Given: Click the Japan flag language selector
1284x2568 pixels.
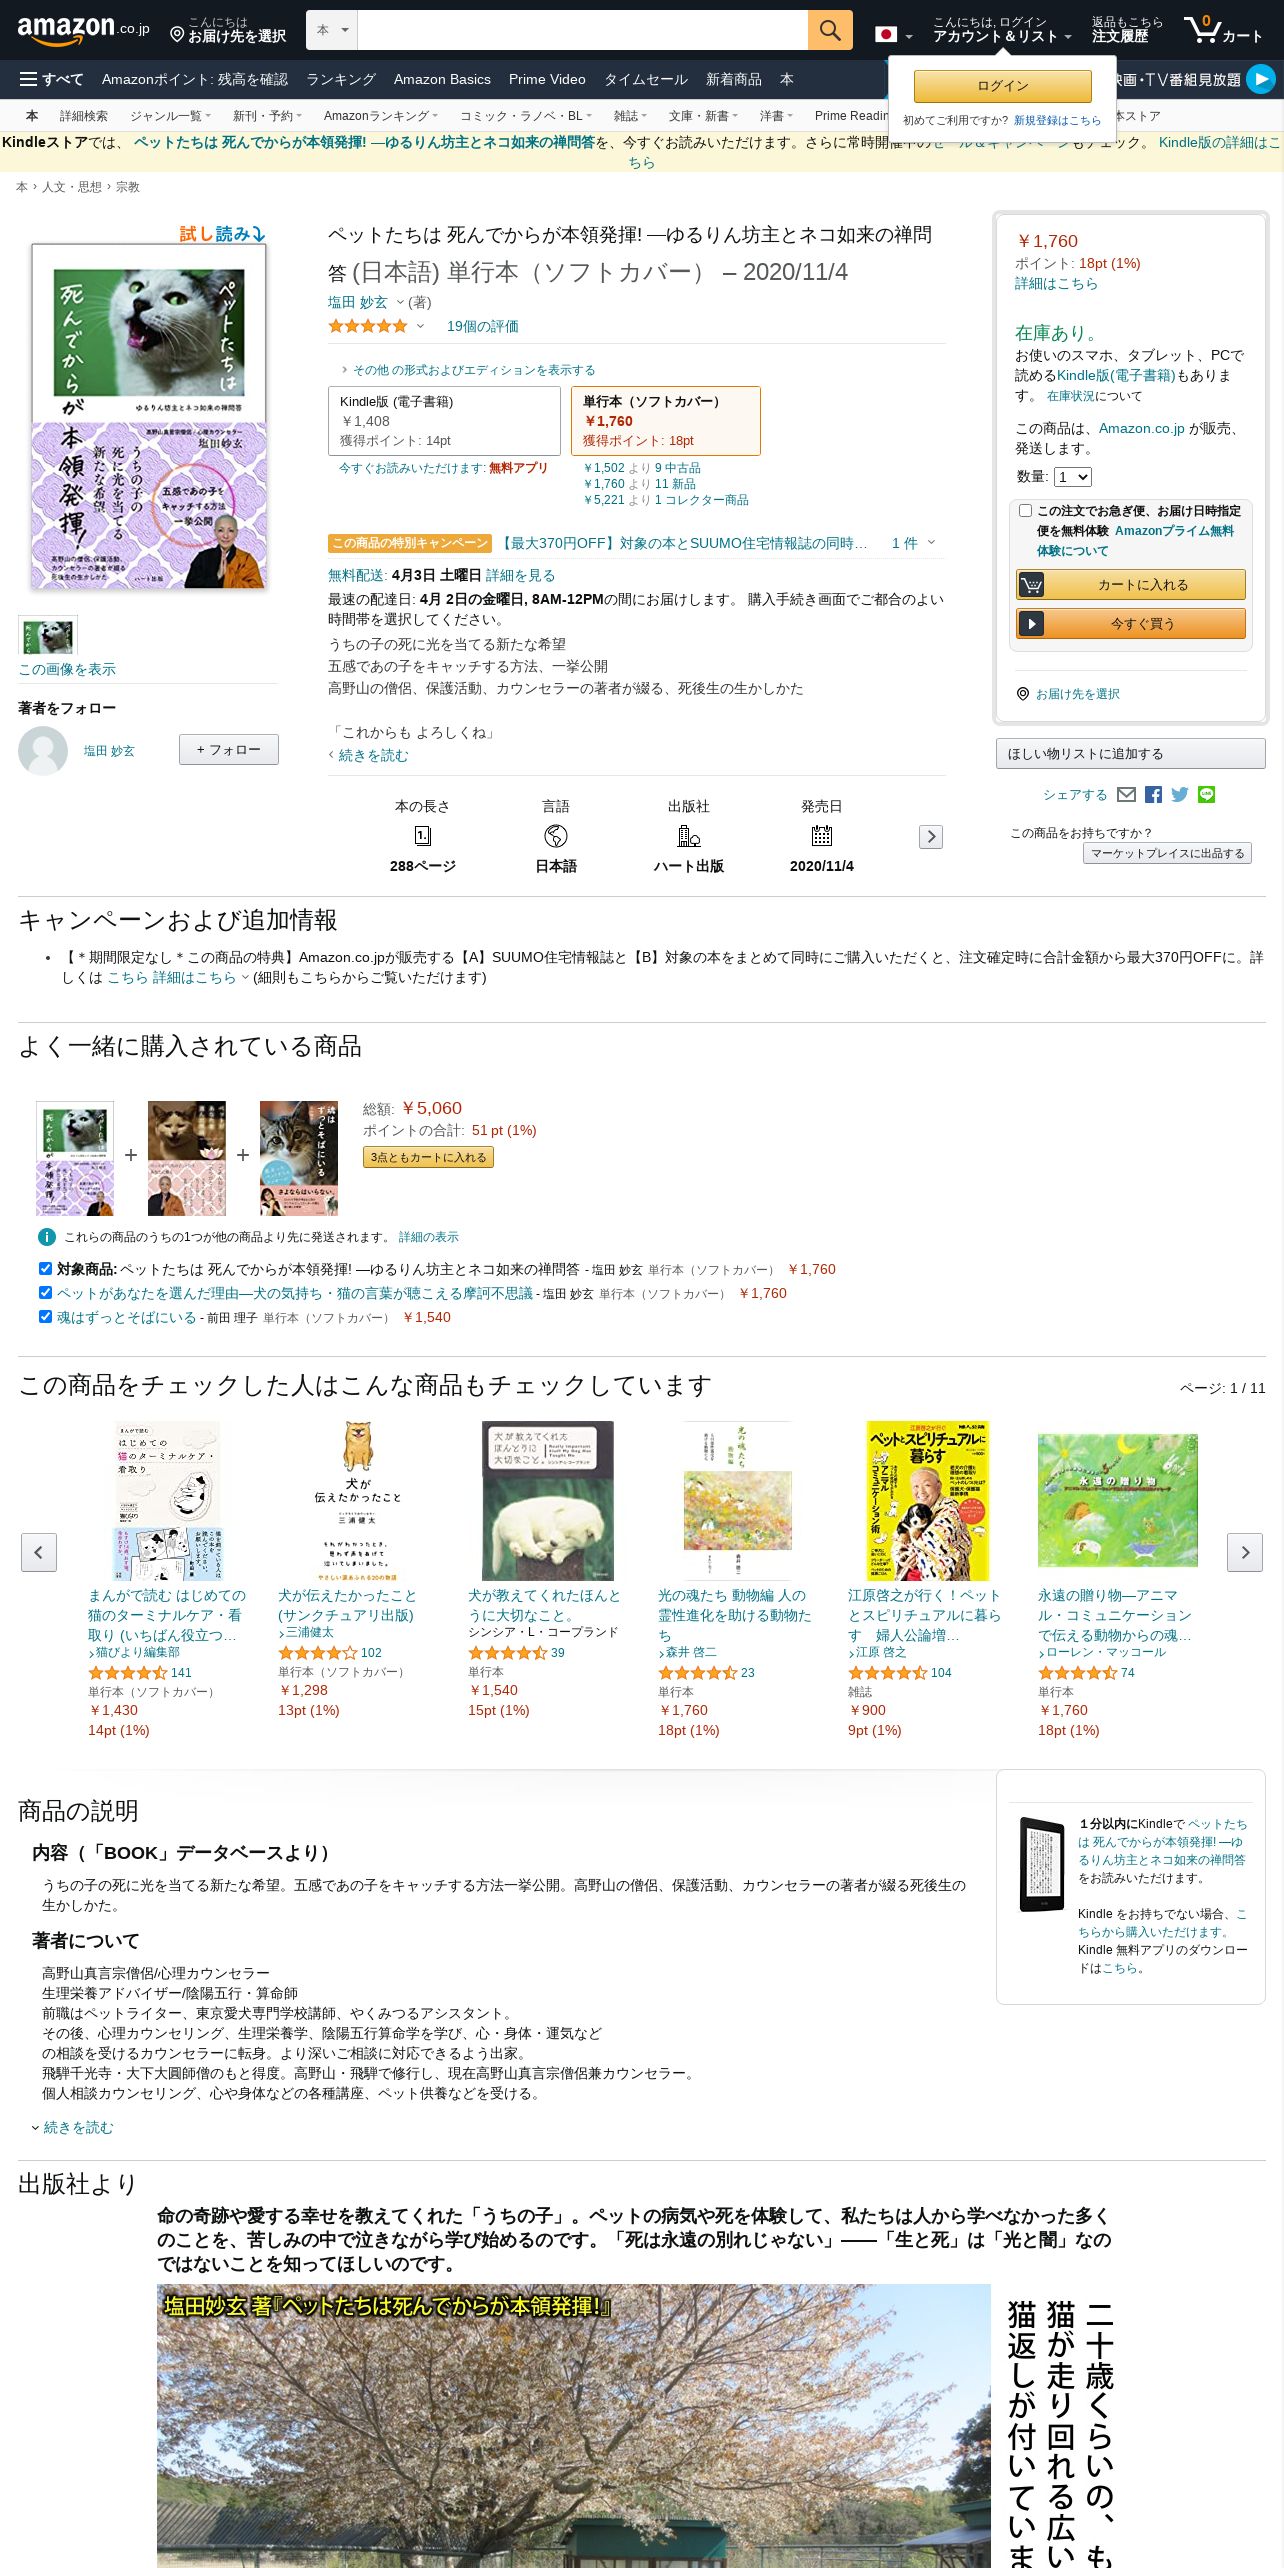Looking at the screenshot, I should point(894,35).
